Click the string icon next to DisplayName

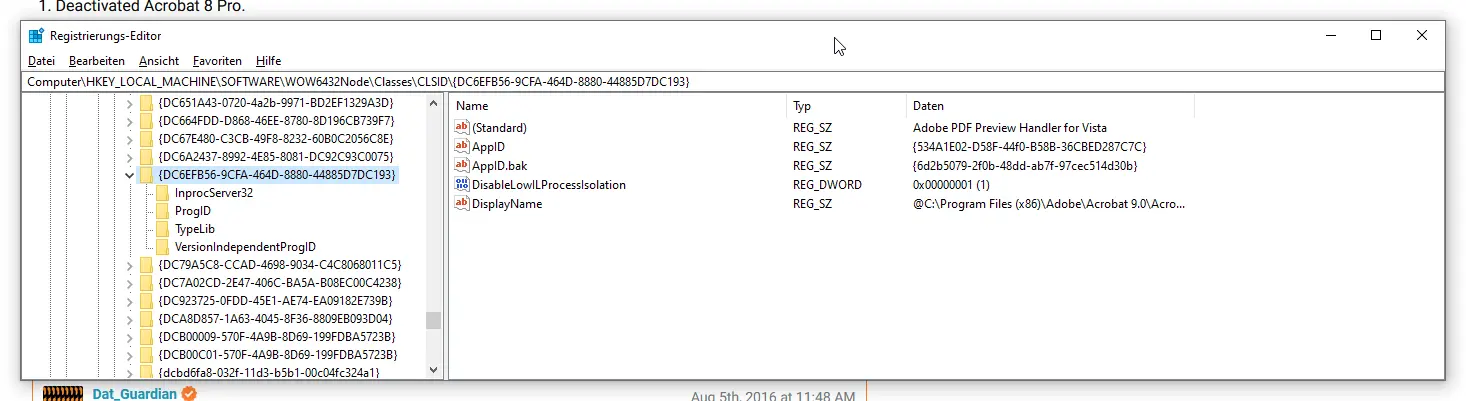tap(461, 204)
